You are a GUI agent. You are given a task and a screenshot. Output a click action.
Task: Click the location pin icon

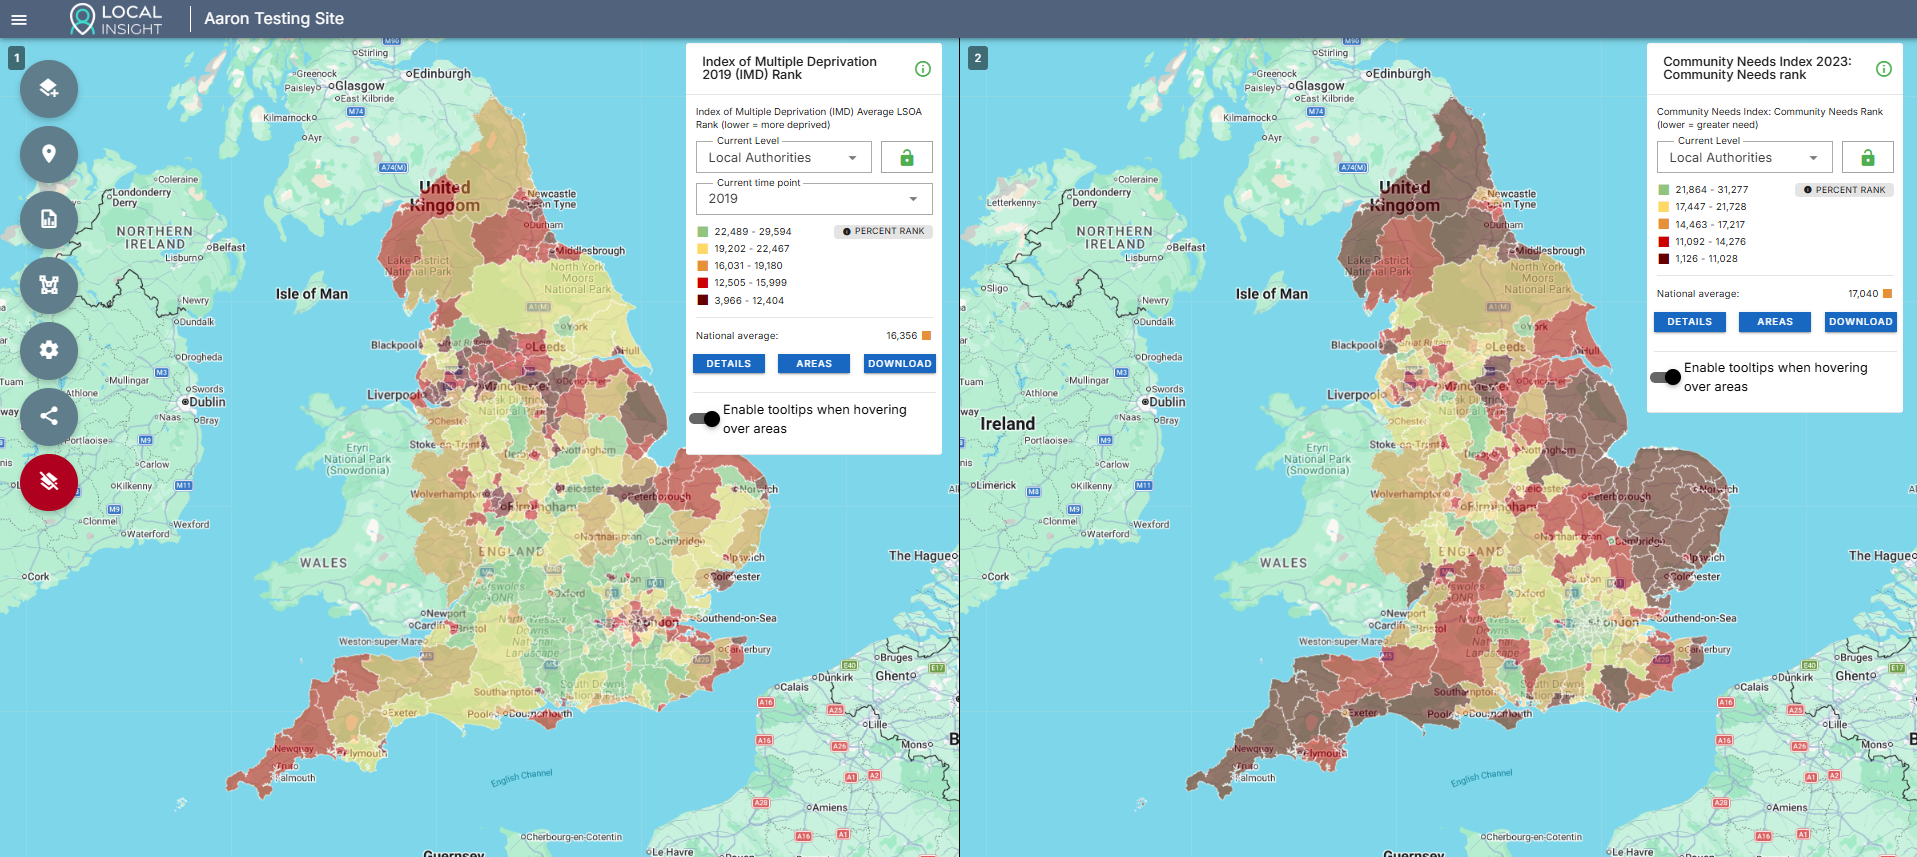(x=49, y=154)
